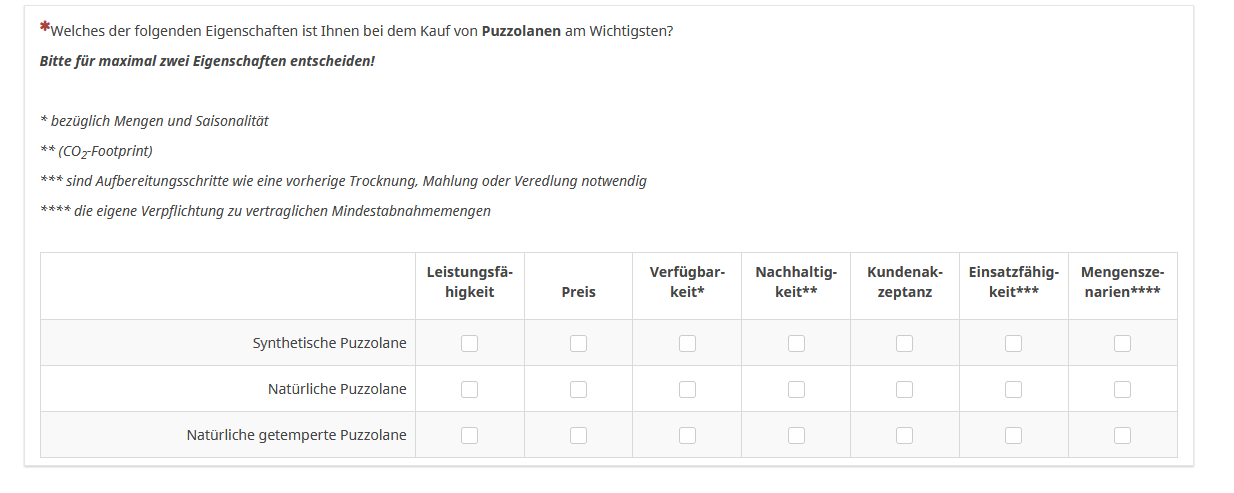Screen dimensions: 1234x493
Task: Tick Preis for Synthetische Puzzolane
Action: pyautogui.click(x=578, y=343)
